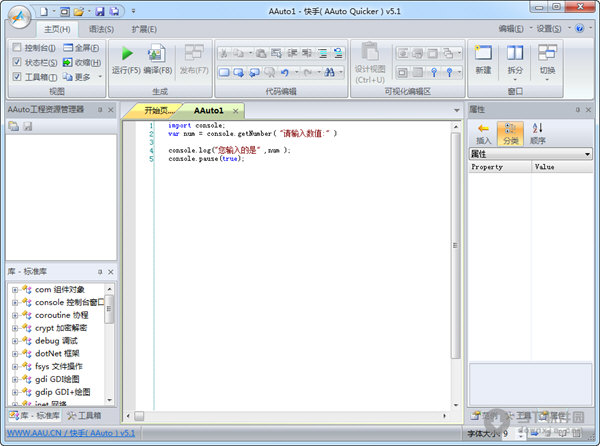Click the editor vertical scrollbar thumb
The height and width of the screenshot is (446, 600).
click(x=455, y=246)
